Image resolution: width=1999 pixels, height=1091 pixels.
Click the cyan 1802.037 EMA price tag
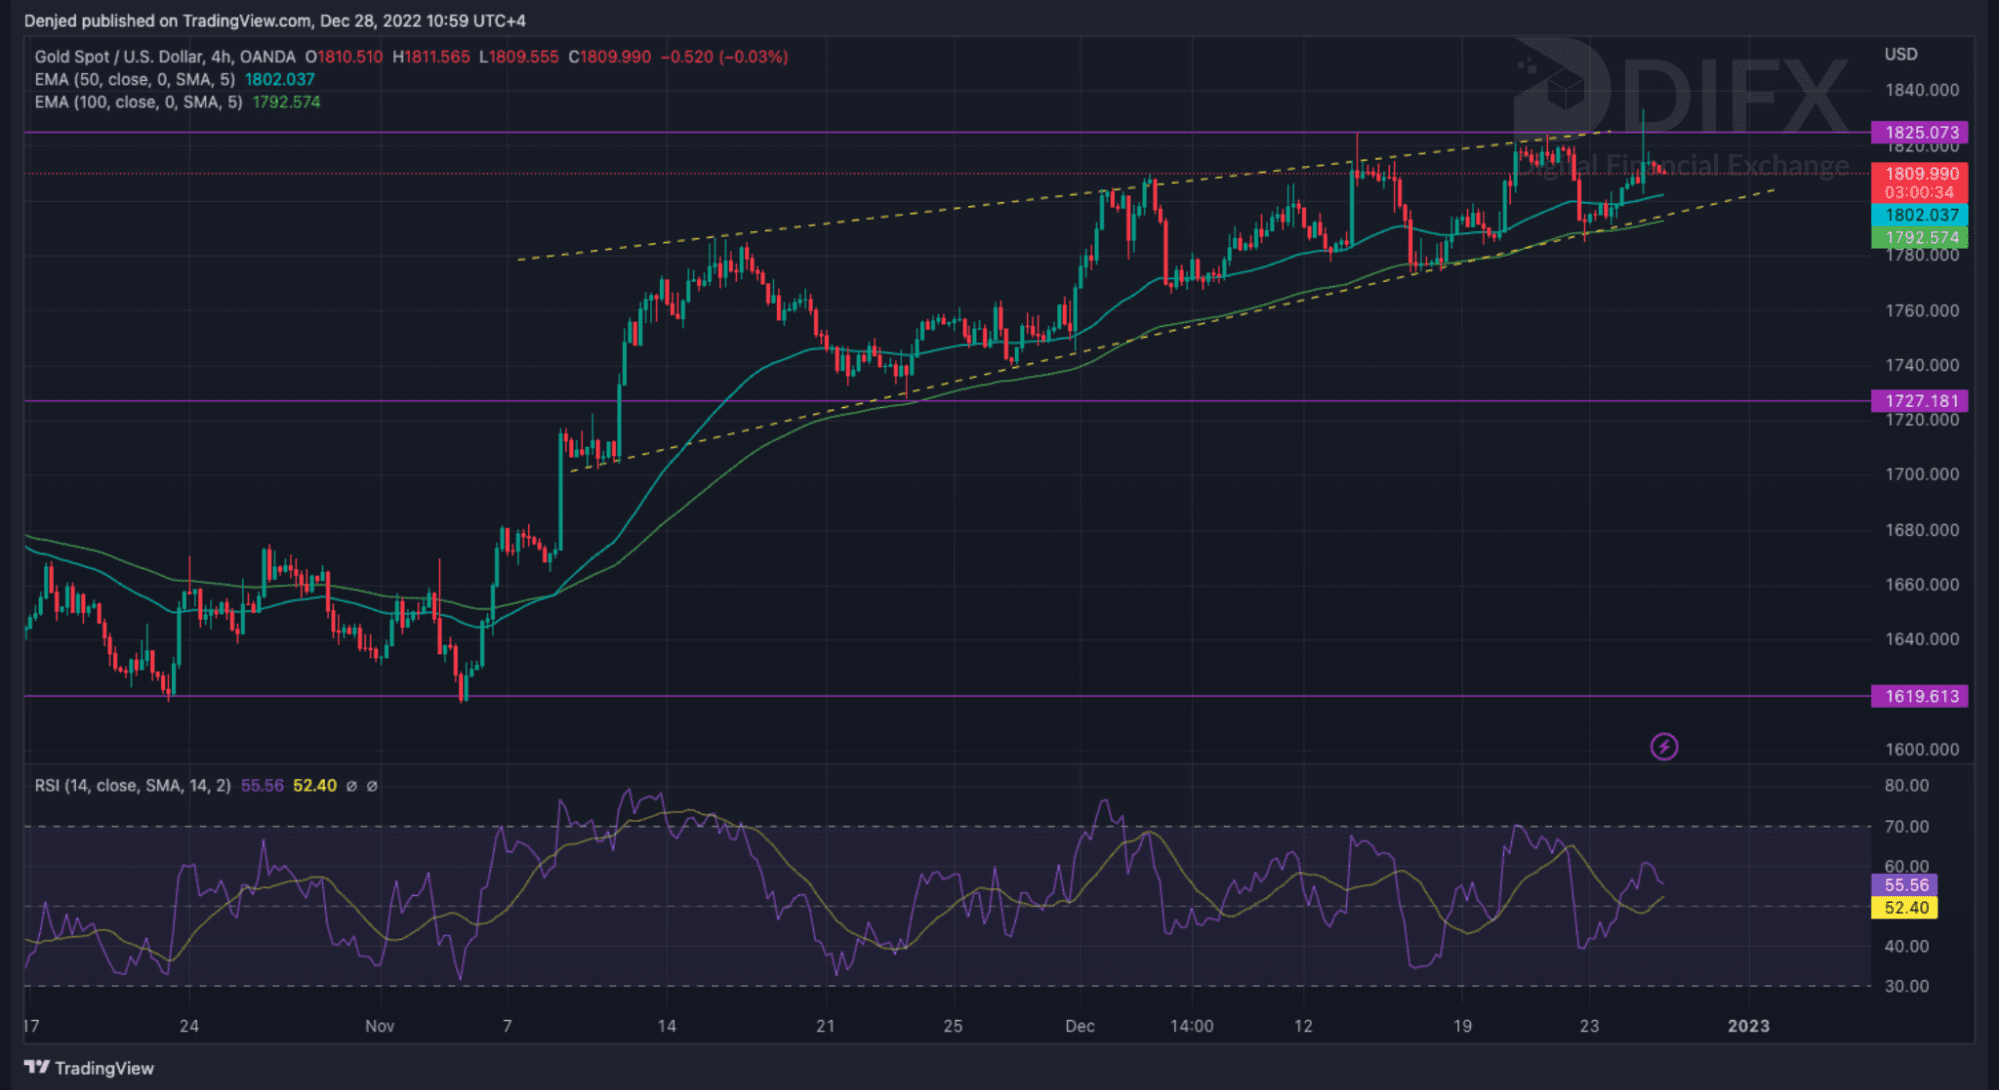[x=1919, y=215]
